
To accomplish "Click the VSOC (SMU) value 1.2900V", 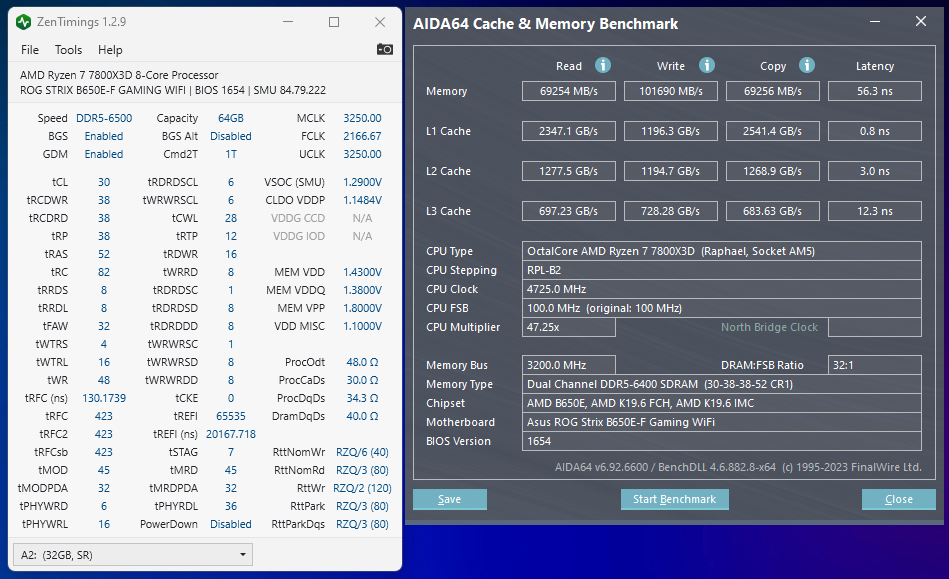I will point(363,182).
